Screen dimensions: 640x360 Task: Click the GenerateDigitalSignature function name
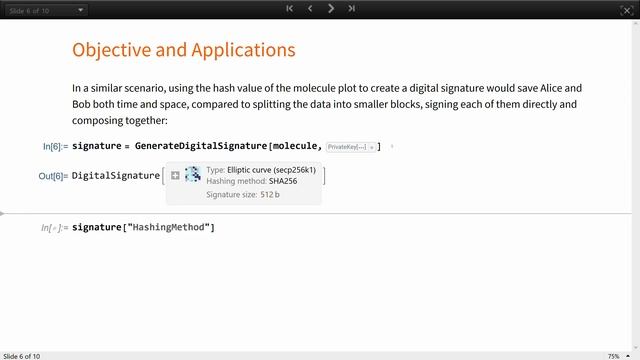coord(201,146)
